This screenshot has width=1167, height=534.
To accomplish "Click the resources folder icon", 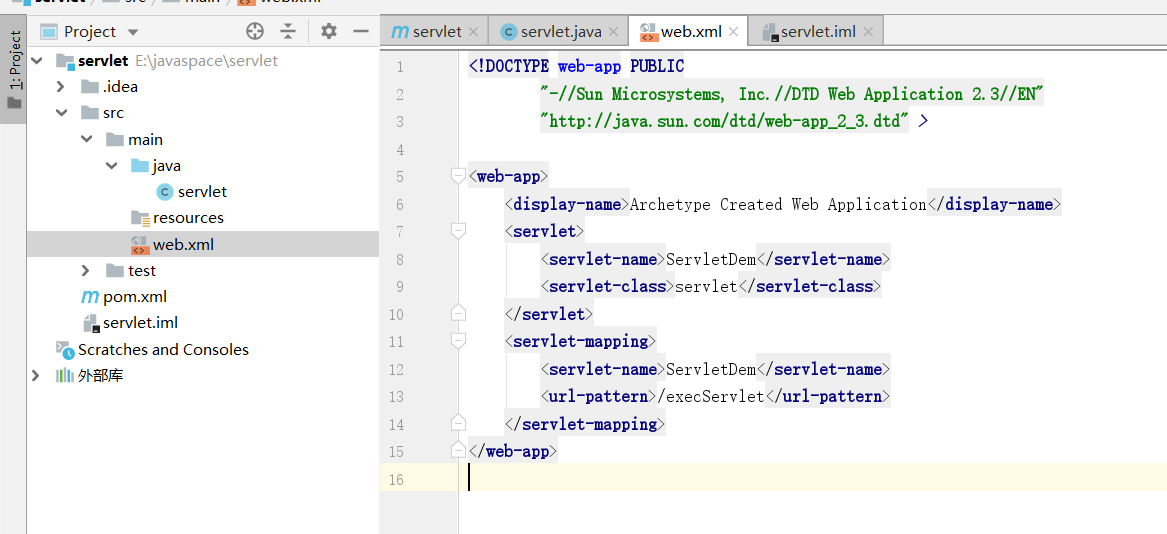I will [x=140, y=217].
